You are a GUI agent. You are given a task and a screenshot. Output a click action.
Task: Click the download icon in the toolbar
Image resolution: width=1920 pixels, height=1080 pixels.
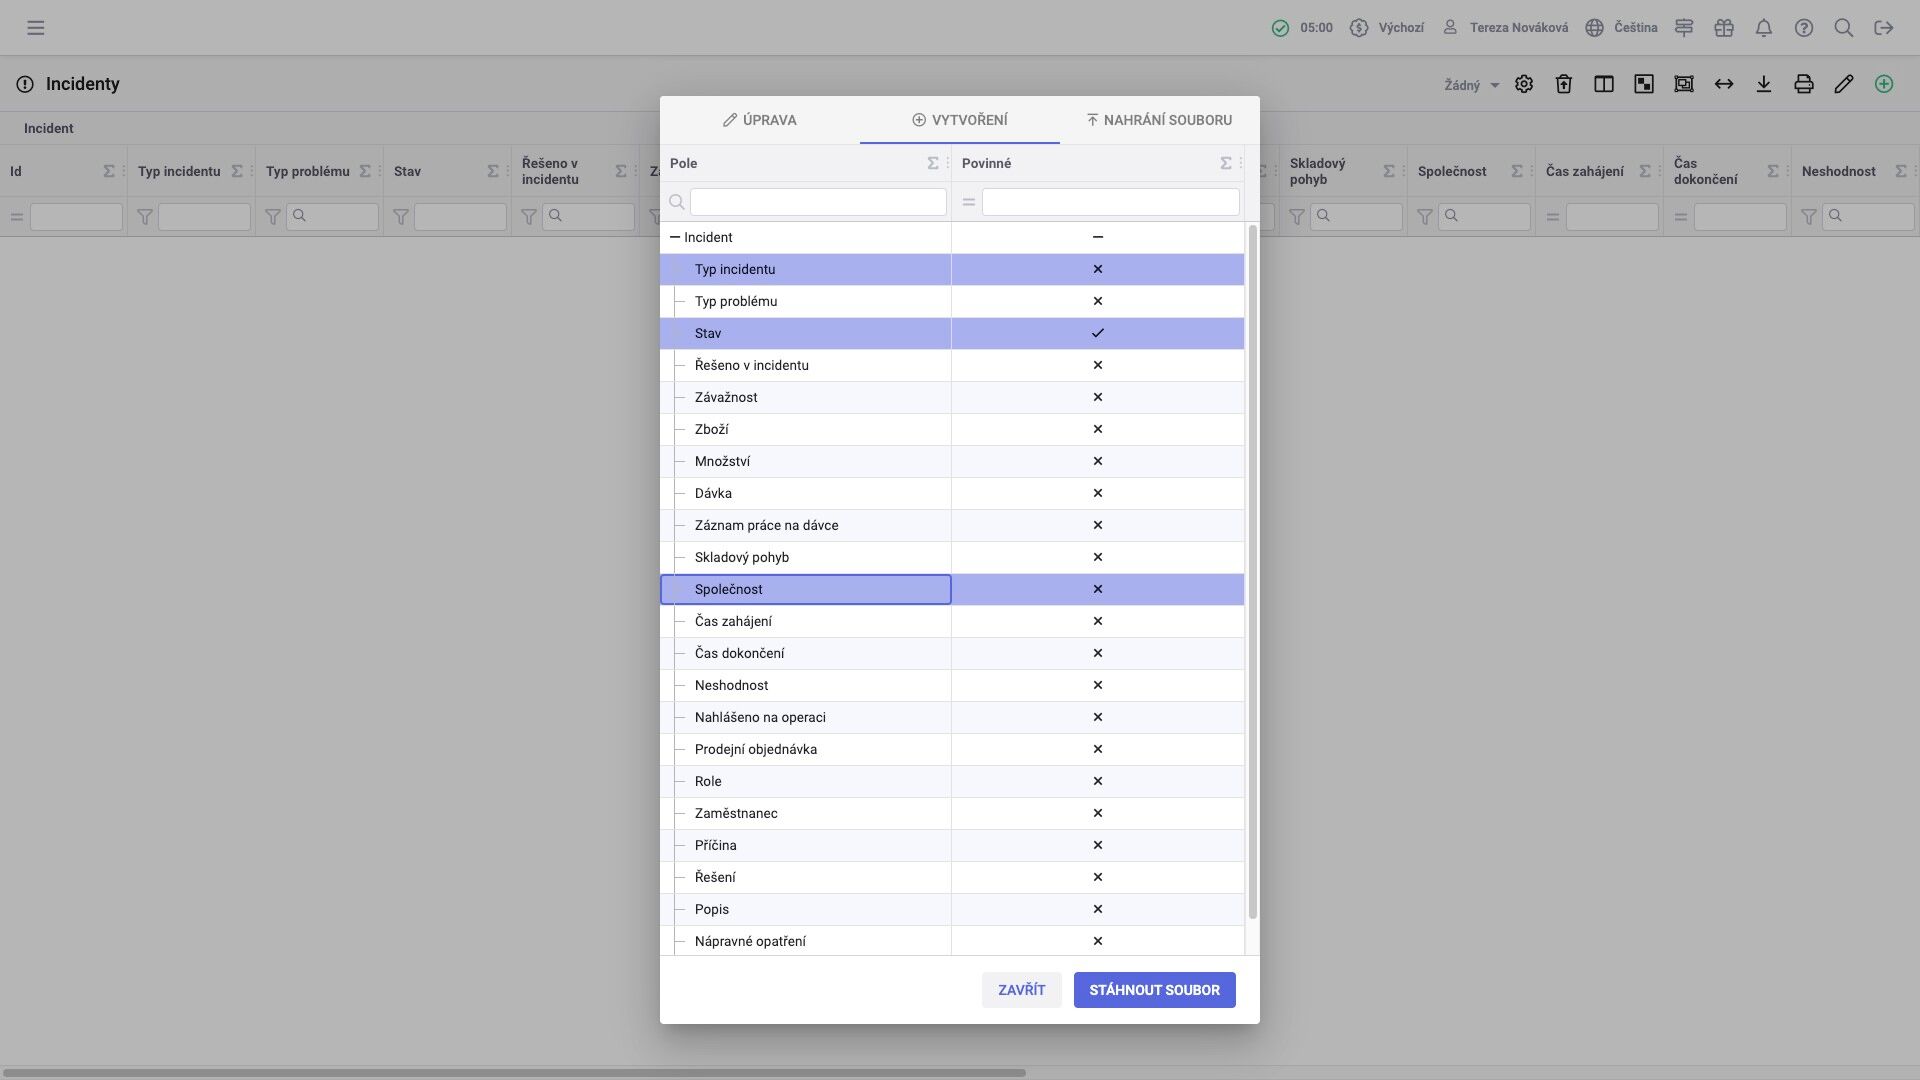[1764, 84]
